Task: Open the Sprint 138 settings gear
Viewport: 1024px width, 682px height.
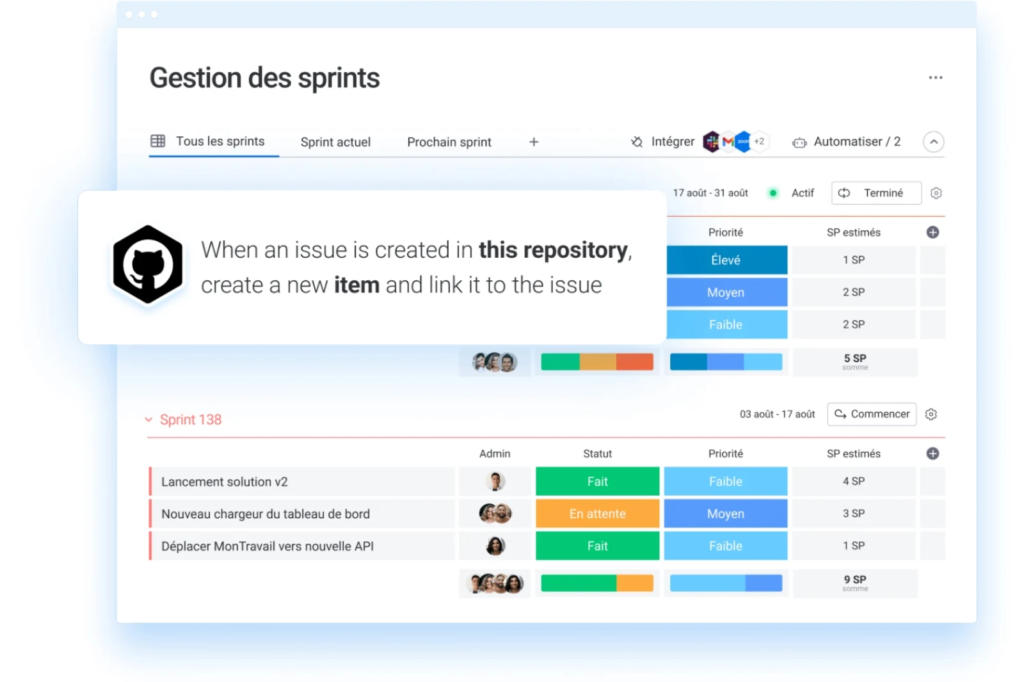Action: 931,414
